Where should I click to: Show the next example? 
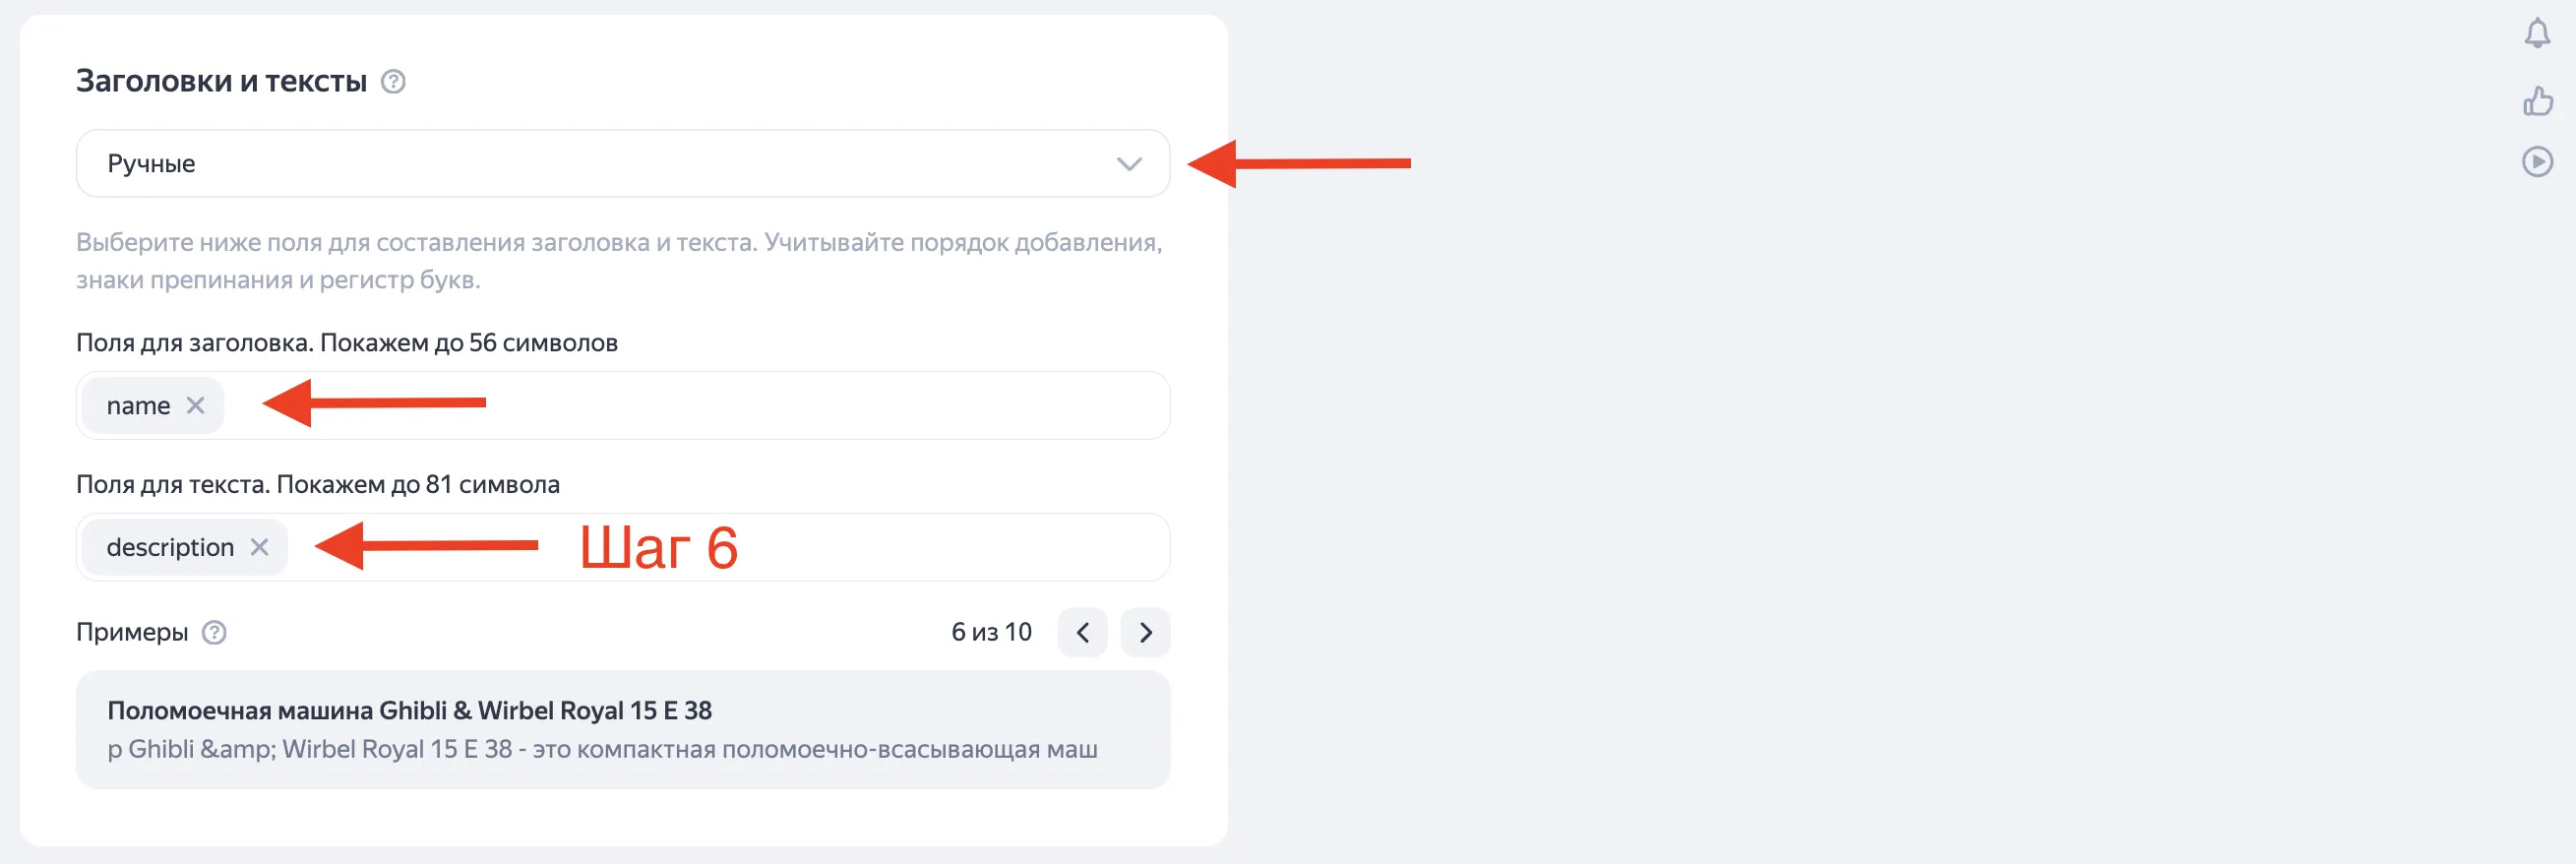pyautogui.click(x=1145, y=632)
